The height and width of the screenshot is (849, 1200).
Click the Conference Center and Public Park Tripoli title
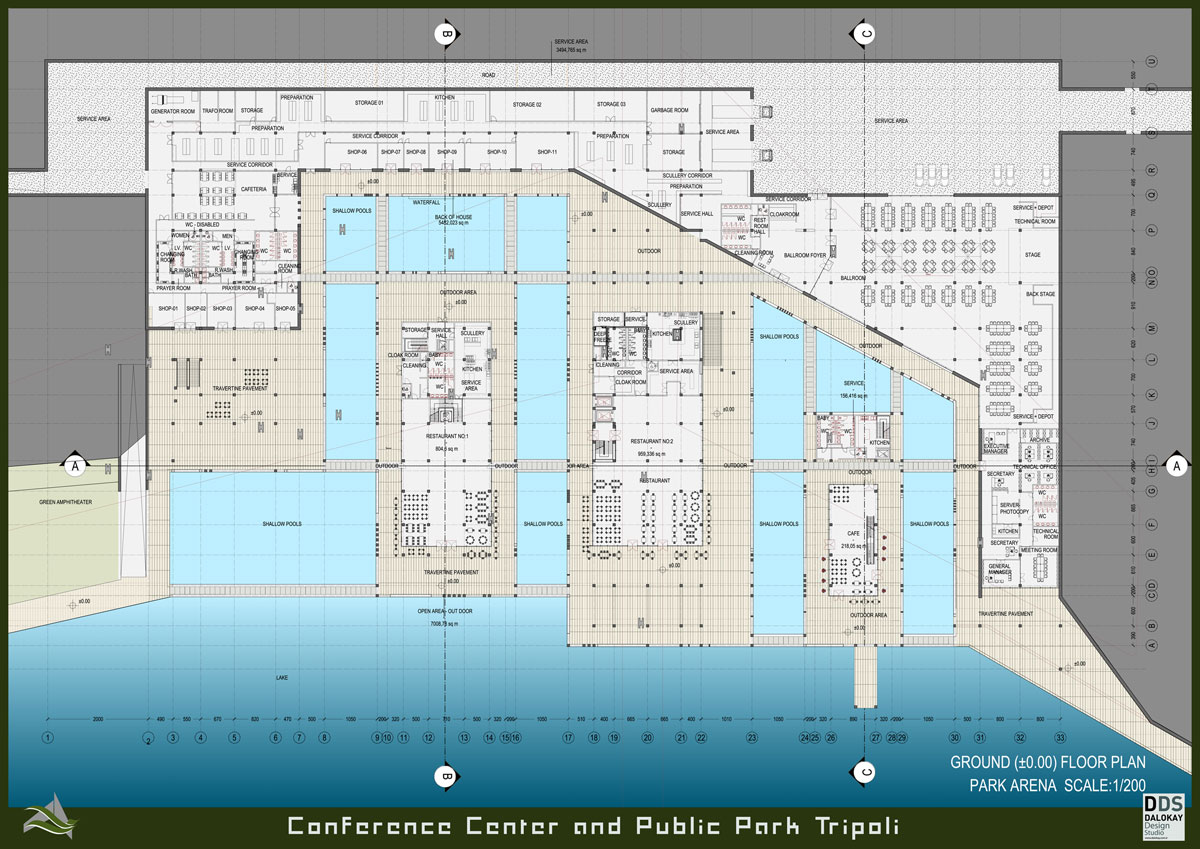(x=593, y=827)
